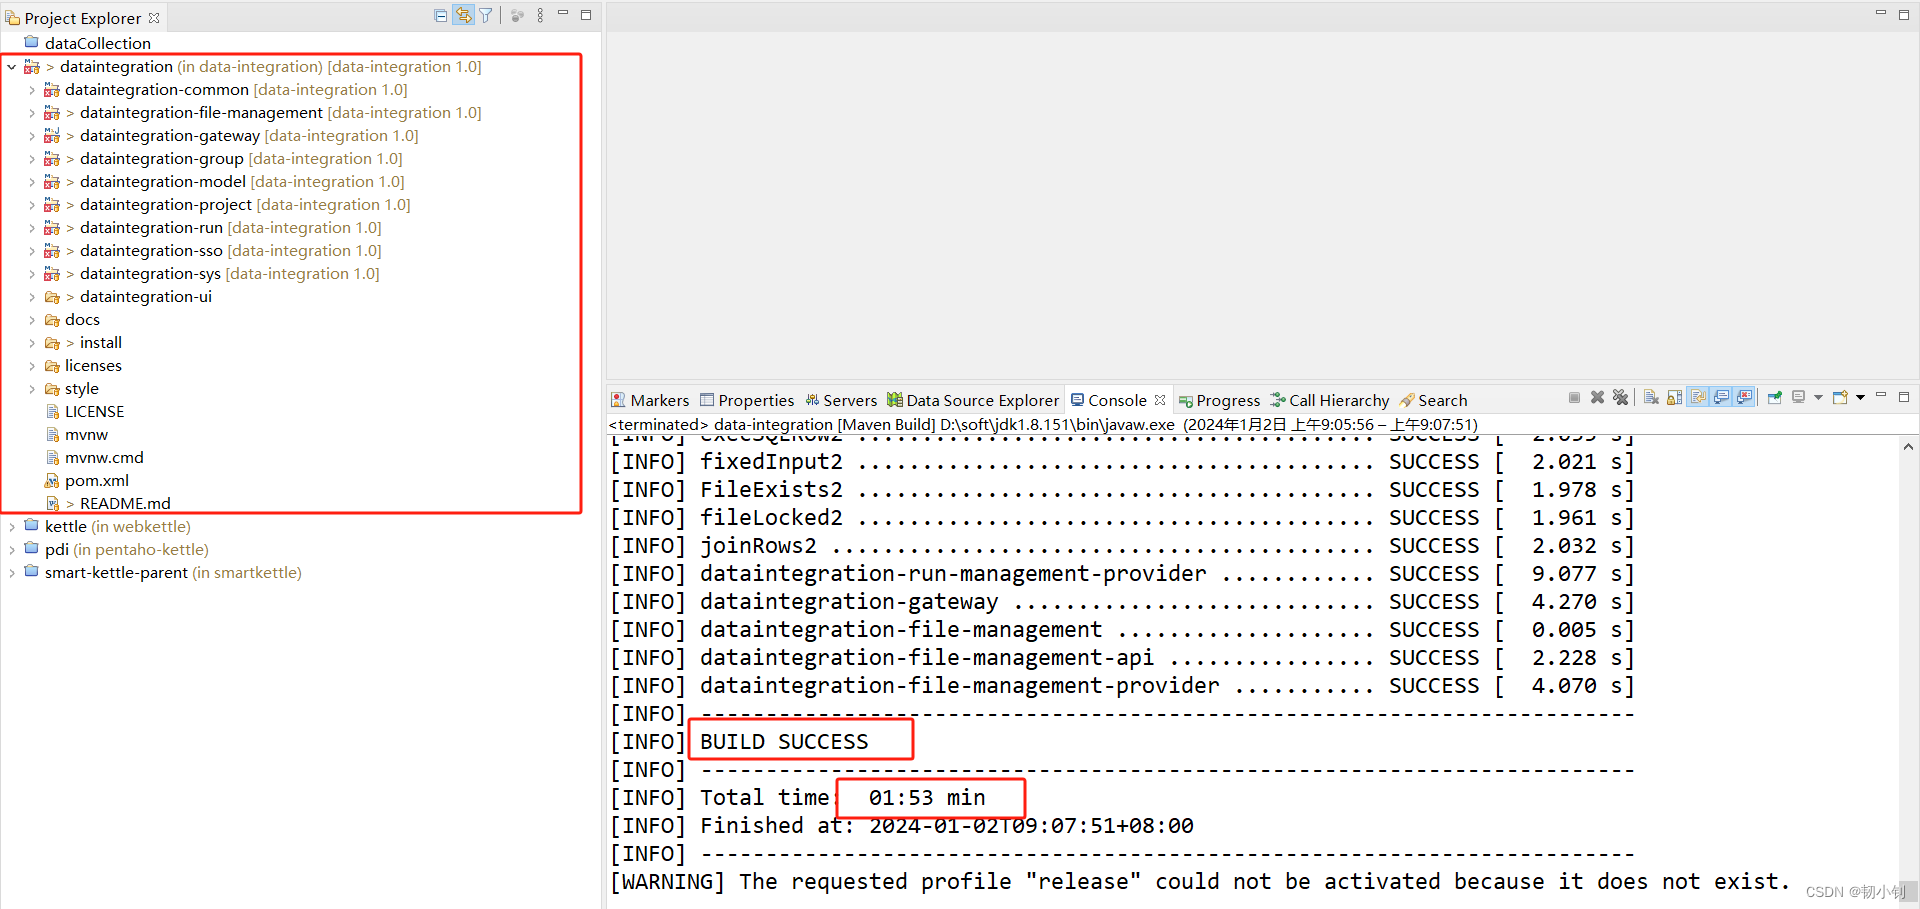1920x909 pixels.
Task: Switch to the Properties tab
Action: coord(747,400)
